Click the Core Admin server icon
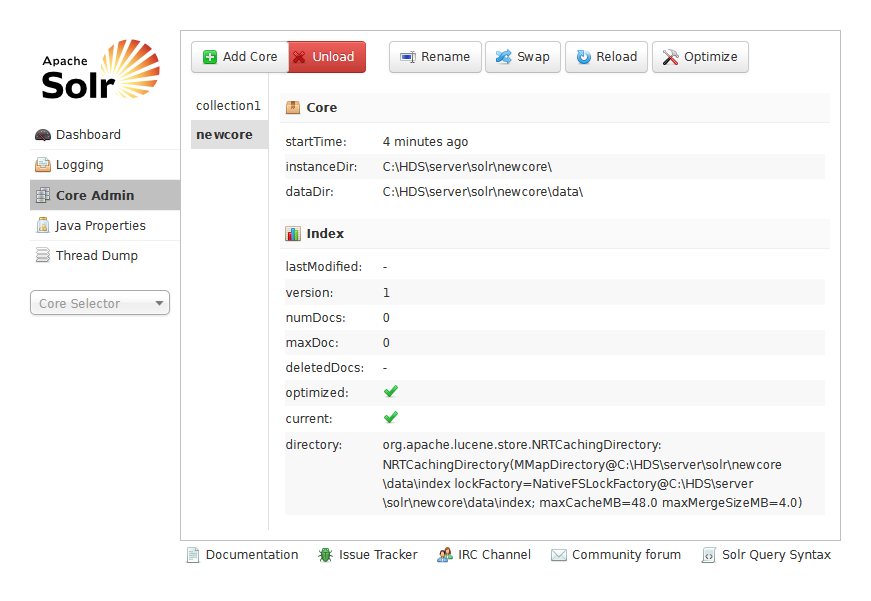The image size is (871, 601). [43, 196]
